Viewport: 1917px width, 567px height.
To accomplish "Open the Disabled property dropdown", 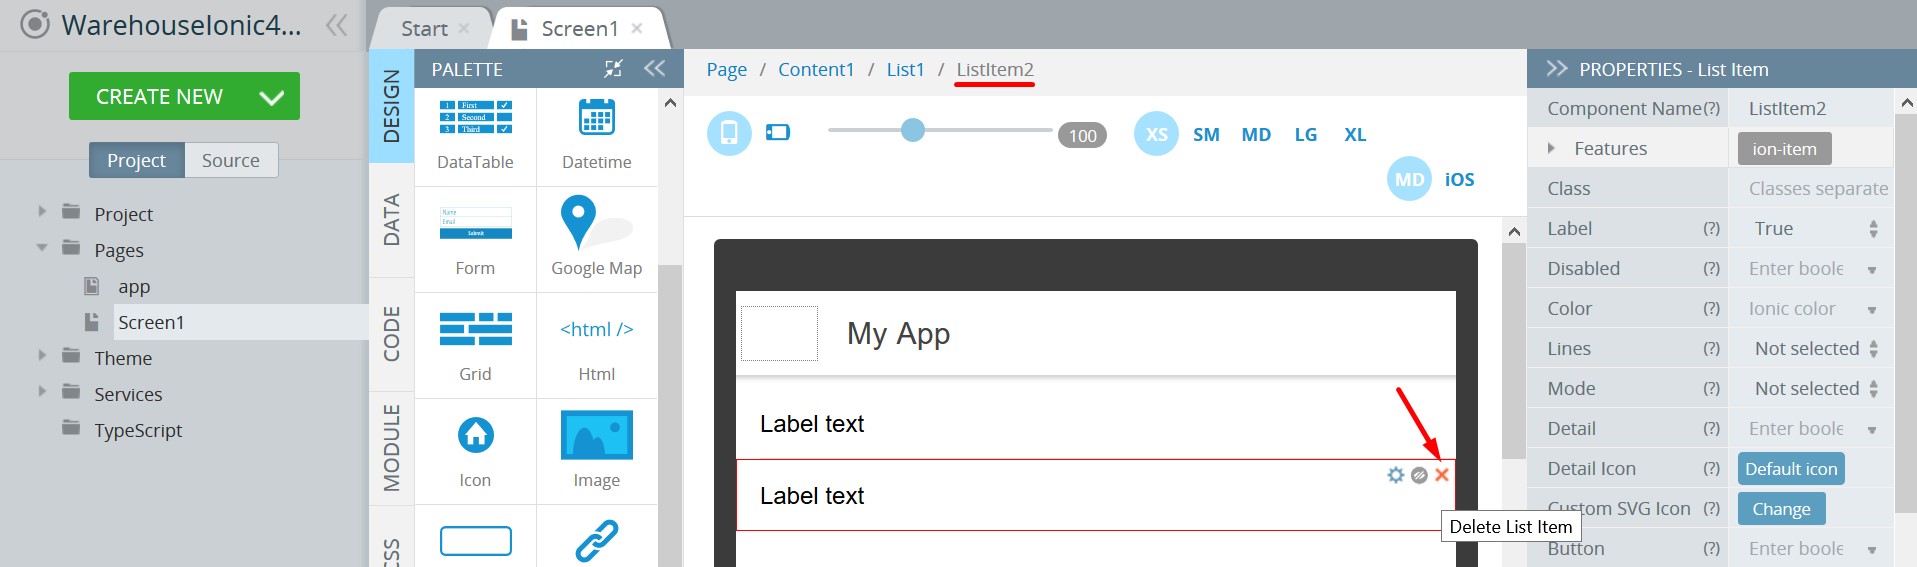I will [1811, 268].
